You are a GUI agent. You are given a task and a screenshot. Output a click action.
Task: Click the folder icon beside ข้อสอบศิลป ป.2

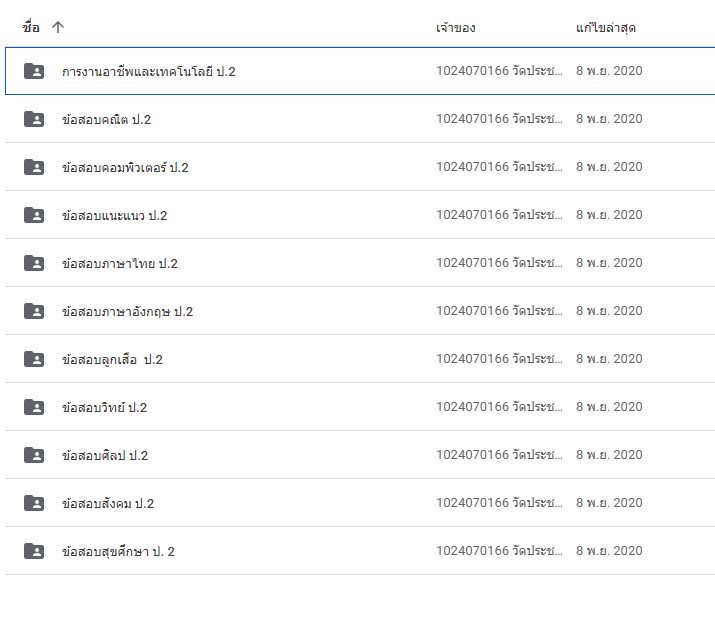(x=34, y=455)
